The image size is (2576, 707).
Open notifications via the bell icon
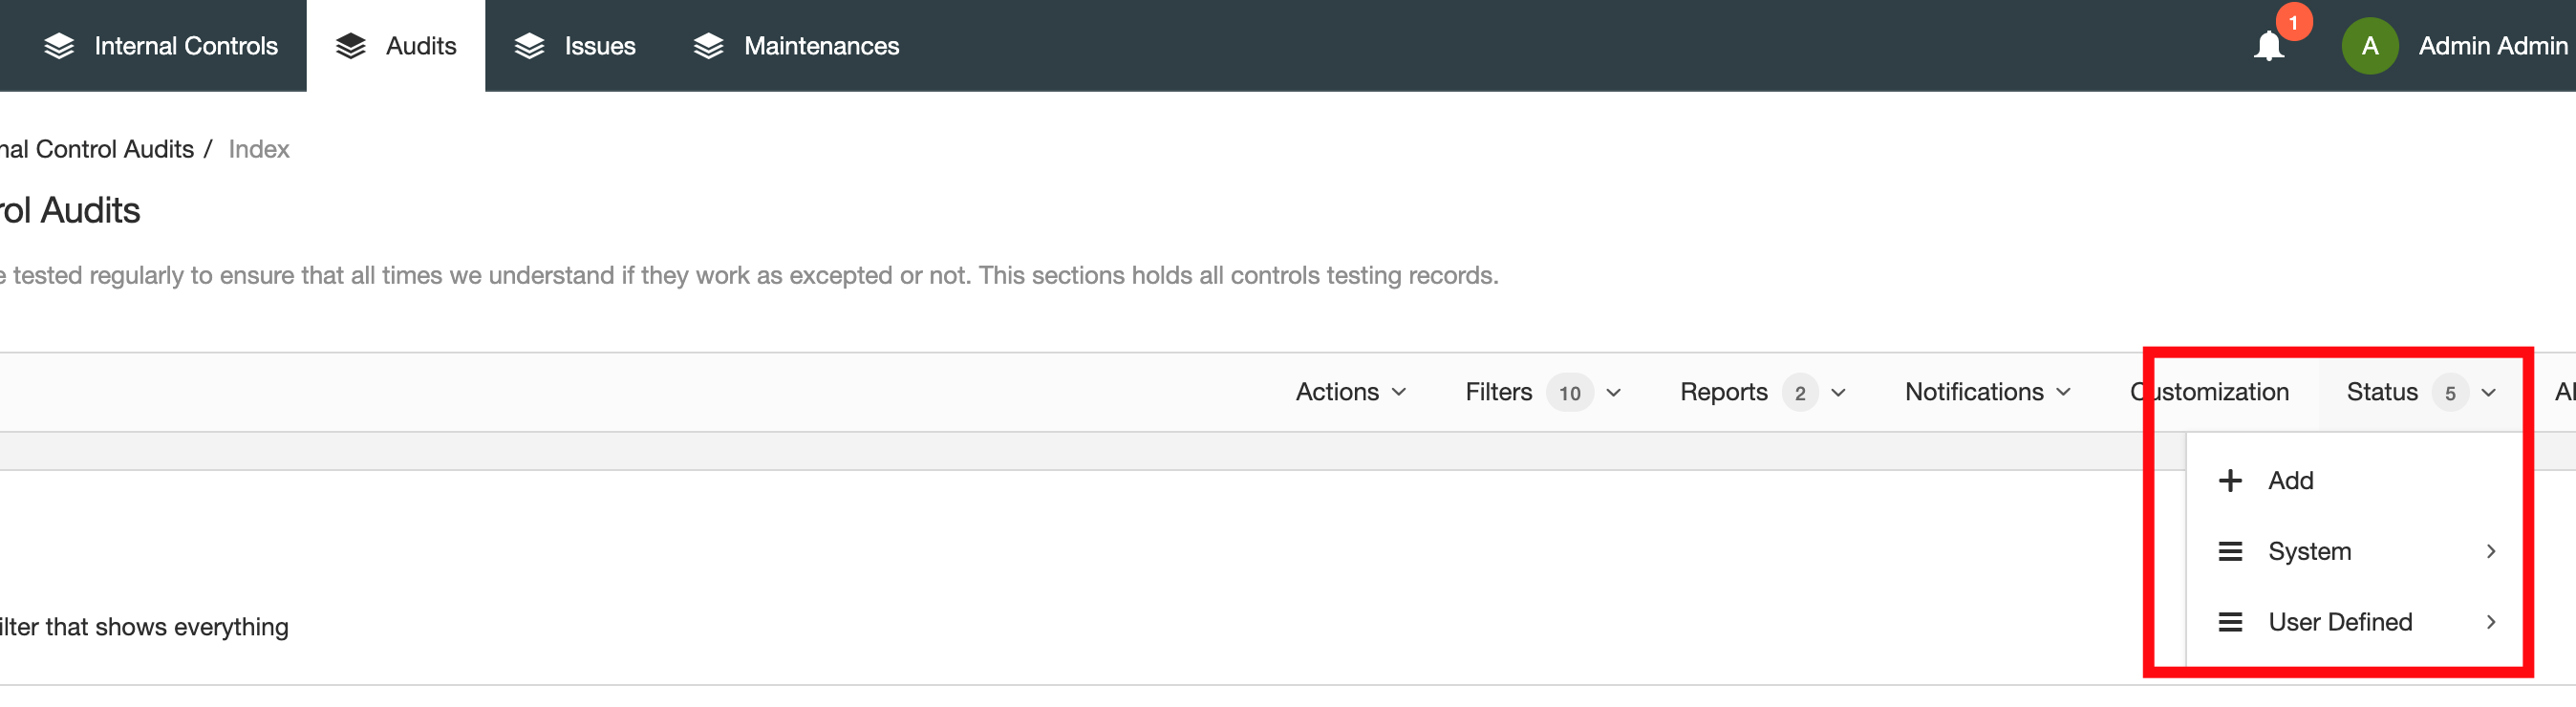[x=2268, y=46]
